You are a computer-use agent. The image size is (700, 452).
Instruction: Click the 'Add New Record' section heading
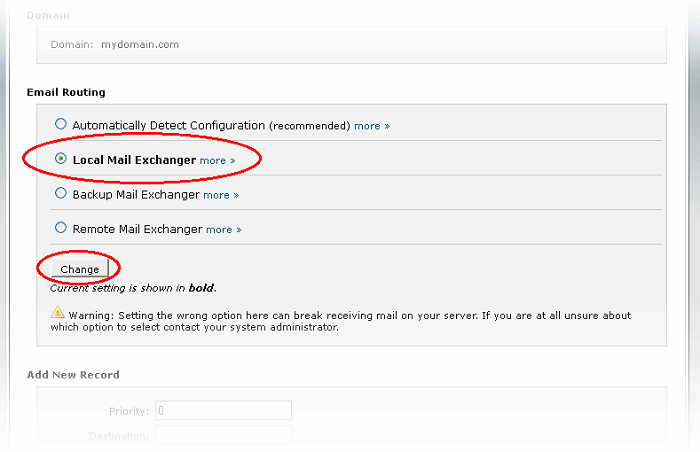tap(73, 375)
